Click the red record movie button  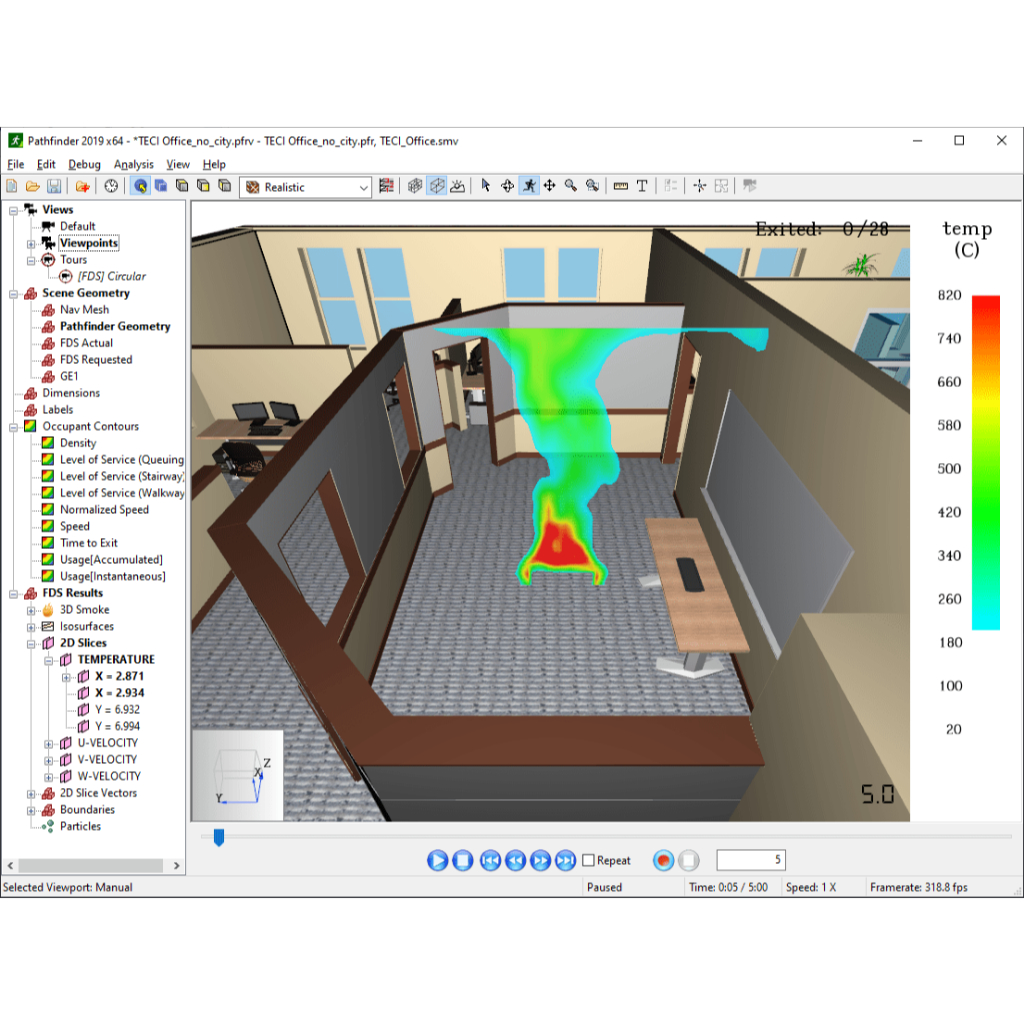663,860
